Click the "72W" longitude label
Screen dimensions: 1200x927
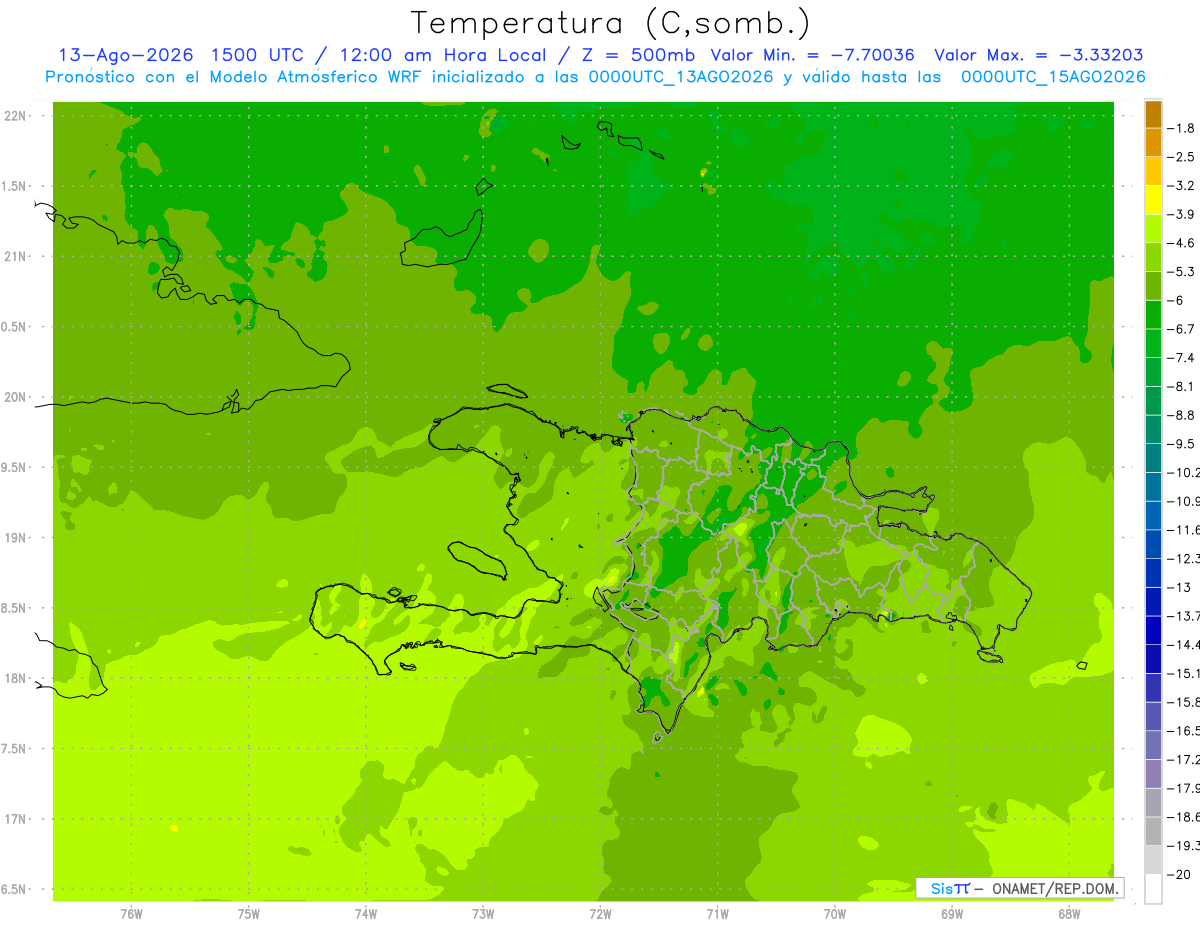(x=600, y=913)
